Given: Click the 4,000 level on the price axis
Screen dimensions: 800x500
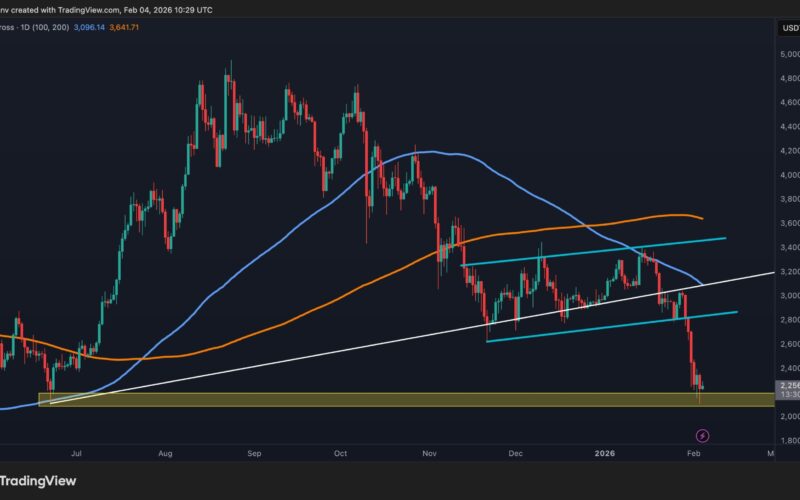Looking at the screenshot, I should [x=787, y=175].
